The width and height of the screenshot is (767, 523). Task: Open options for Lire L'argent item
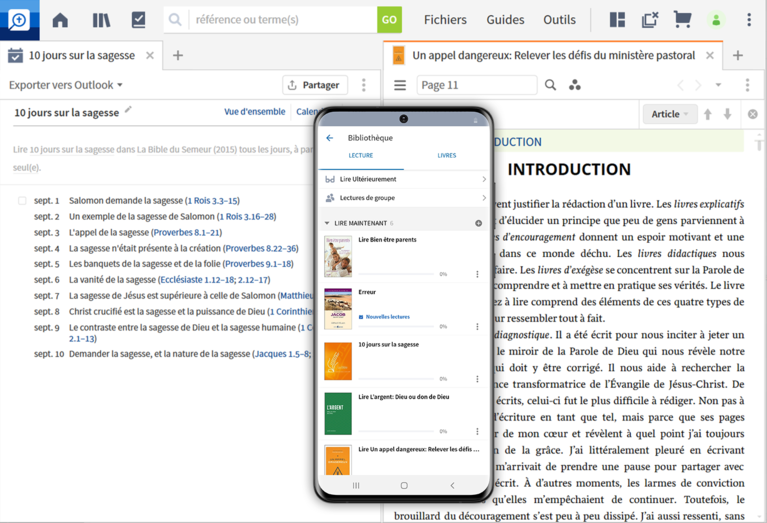[477, 431]
